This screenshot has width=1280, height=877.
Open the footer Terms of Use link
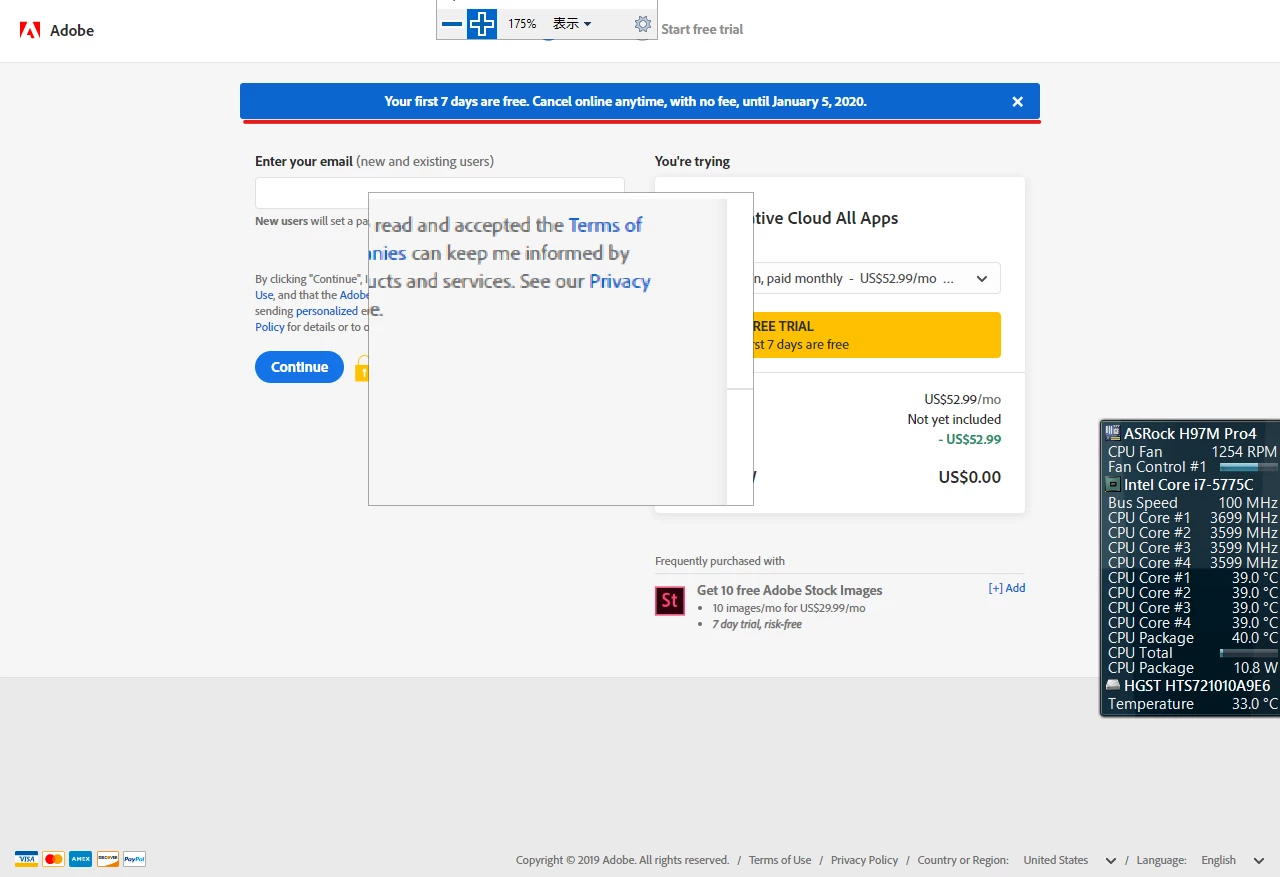[780, 860]
